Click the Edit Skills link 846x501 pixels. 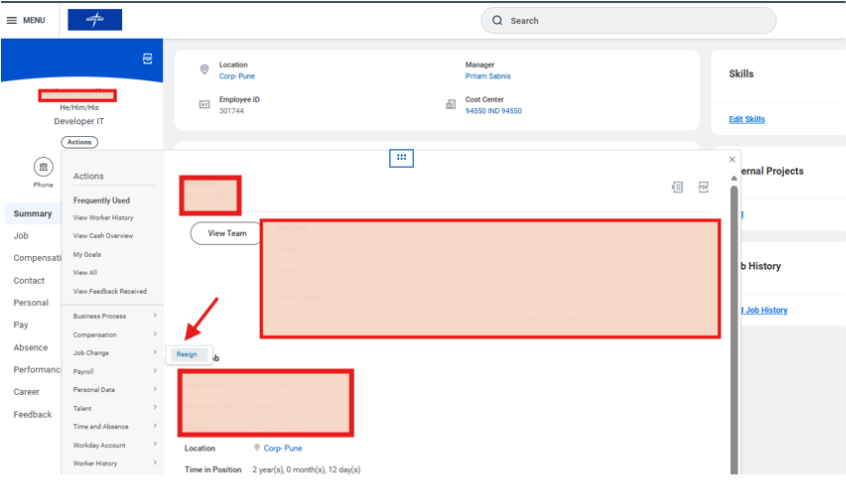[x=747, y=120]
